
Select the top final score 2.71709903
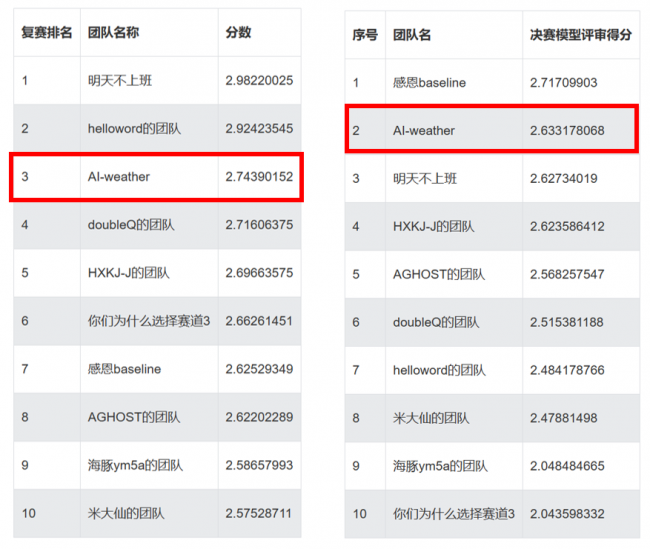pyautogui.click(x=563, y=83)
